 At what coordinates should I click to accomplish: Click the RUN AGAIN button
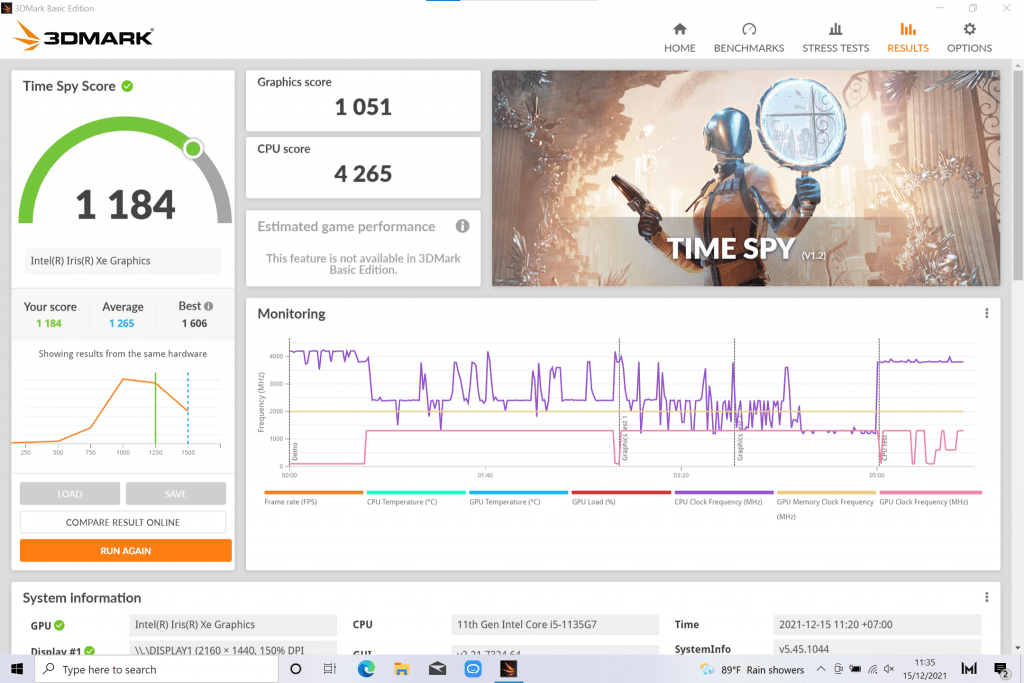coord(125,550)
